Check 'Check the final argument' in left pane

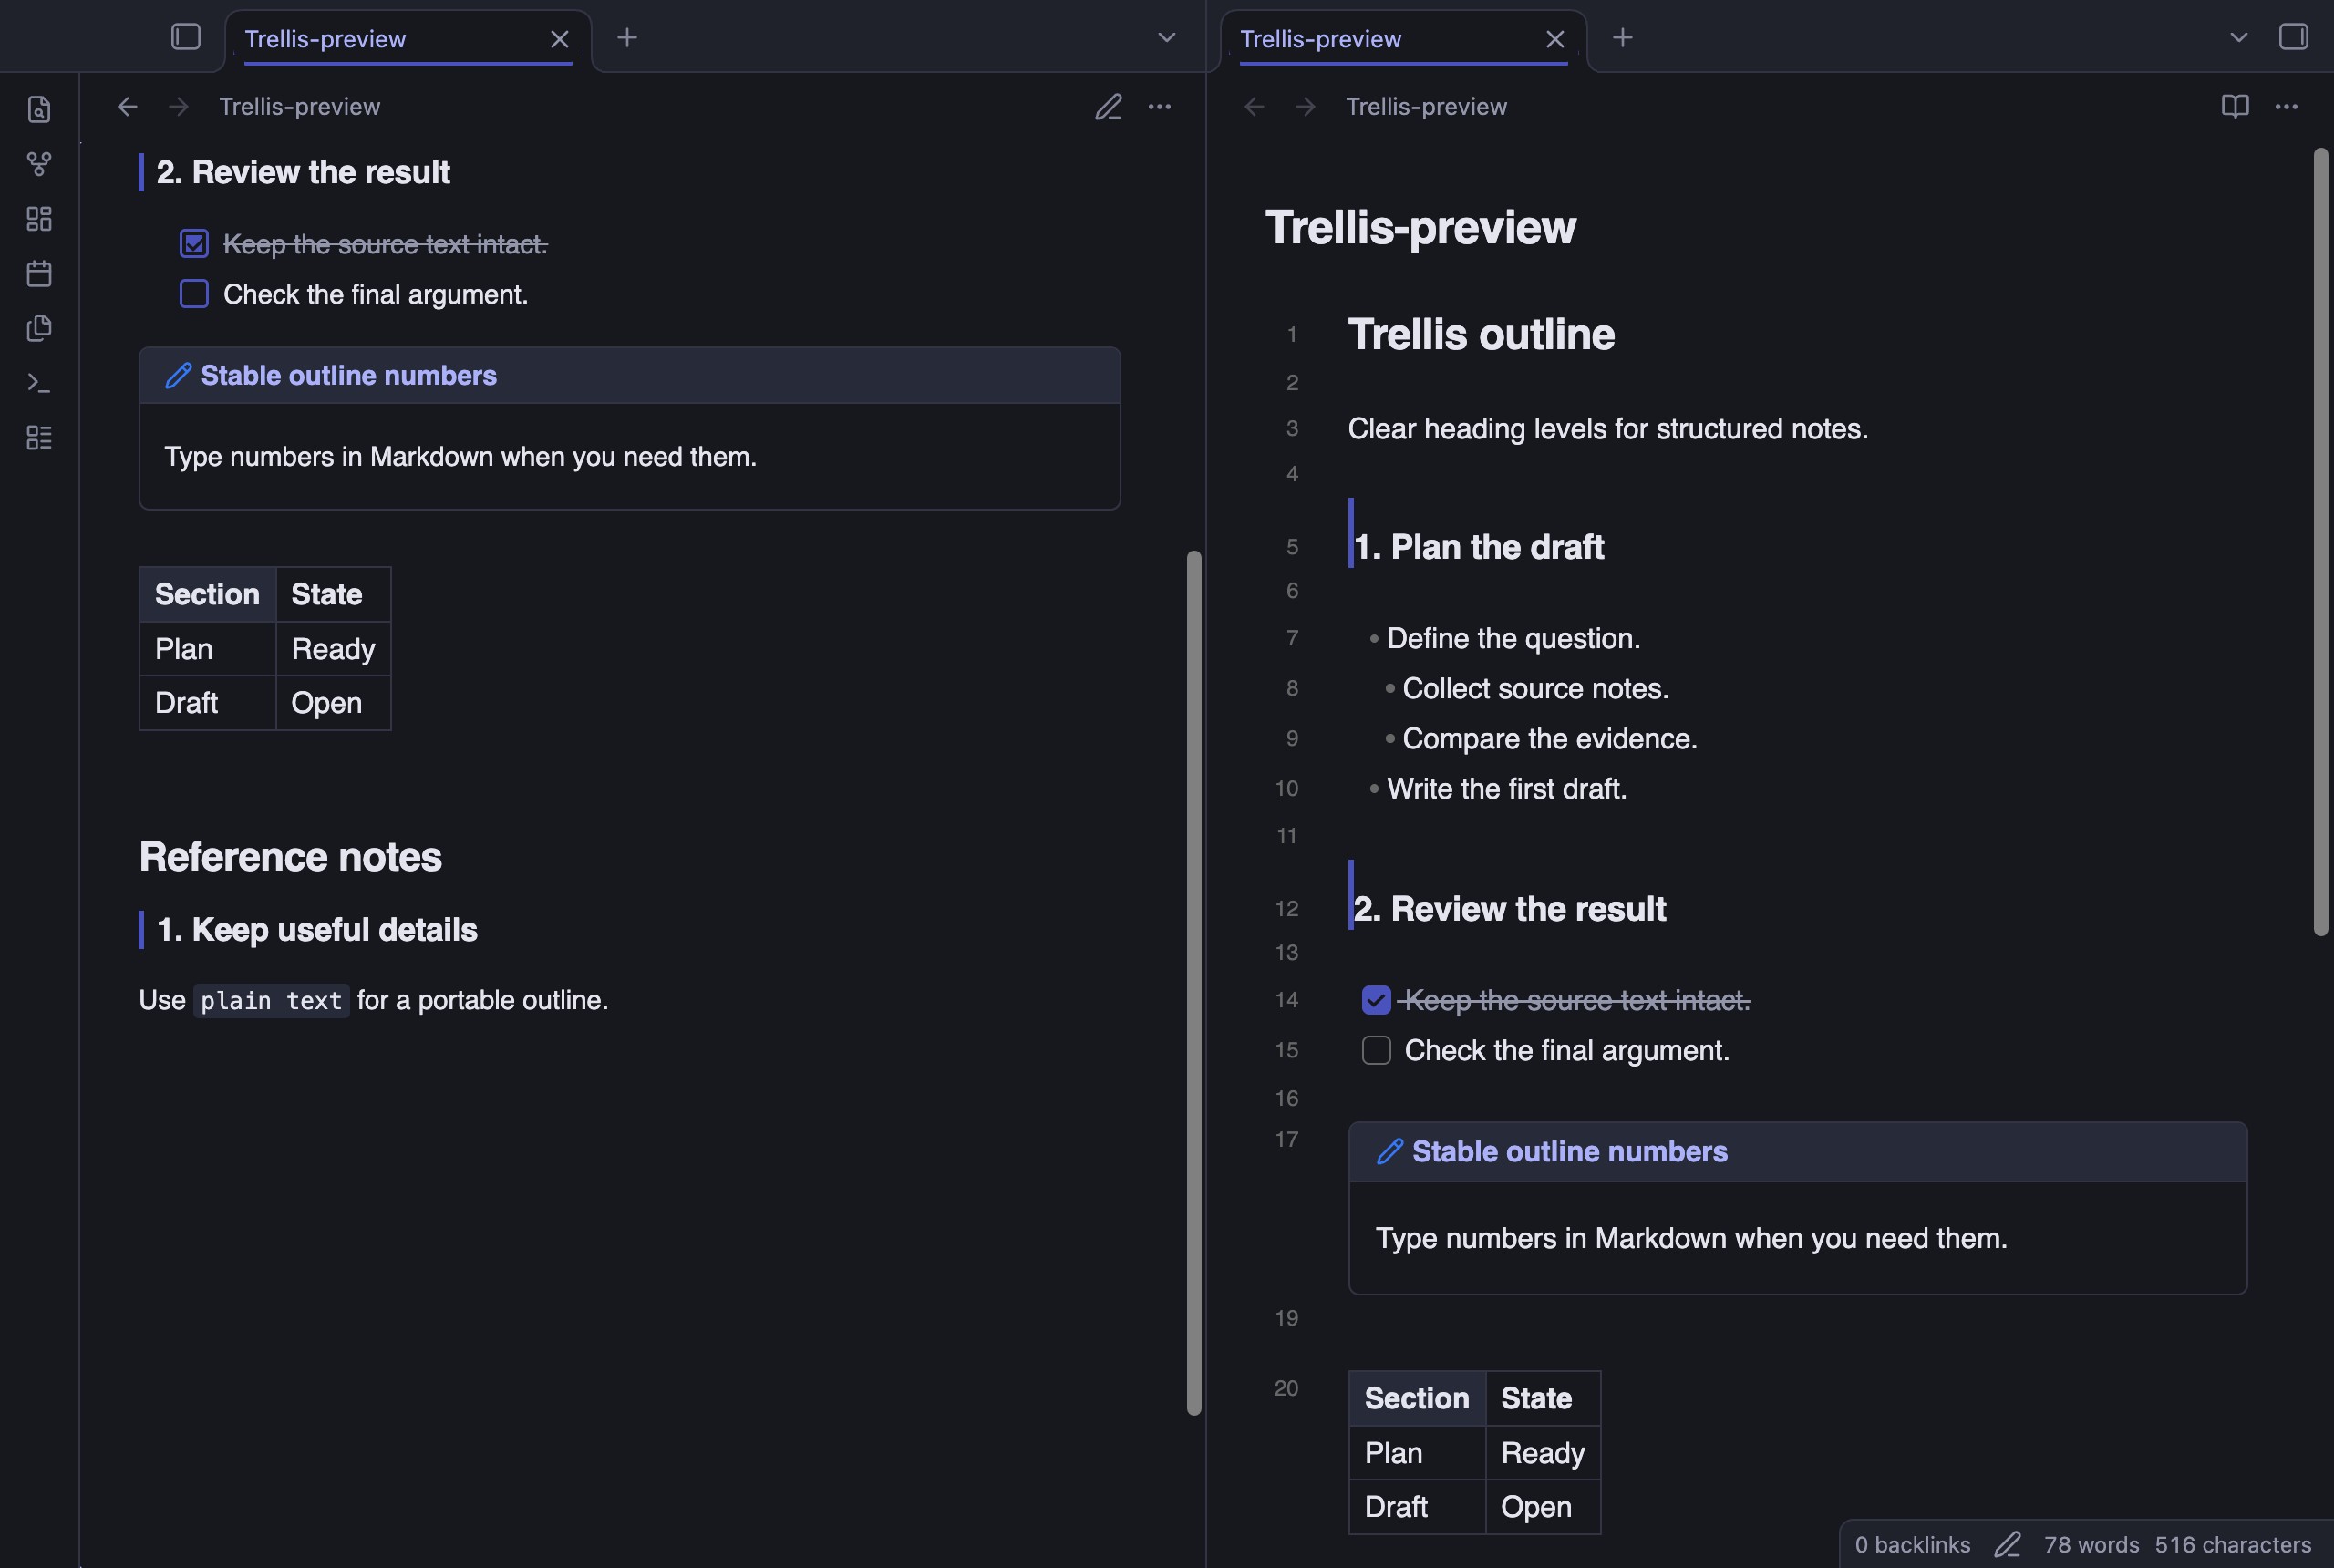pos(194,294)
